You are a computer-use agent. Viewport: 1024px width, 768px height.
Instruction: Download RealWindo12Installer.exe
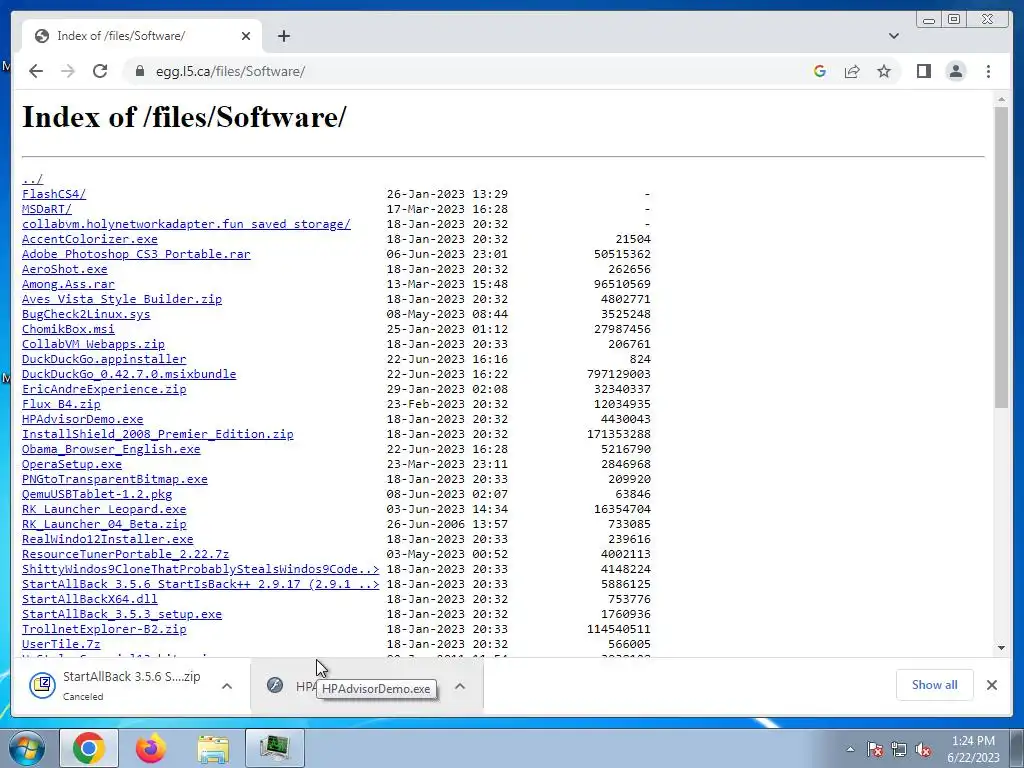click(x=108, y=539)
